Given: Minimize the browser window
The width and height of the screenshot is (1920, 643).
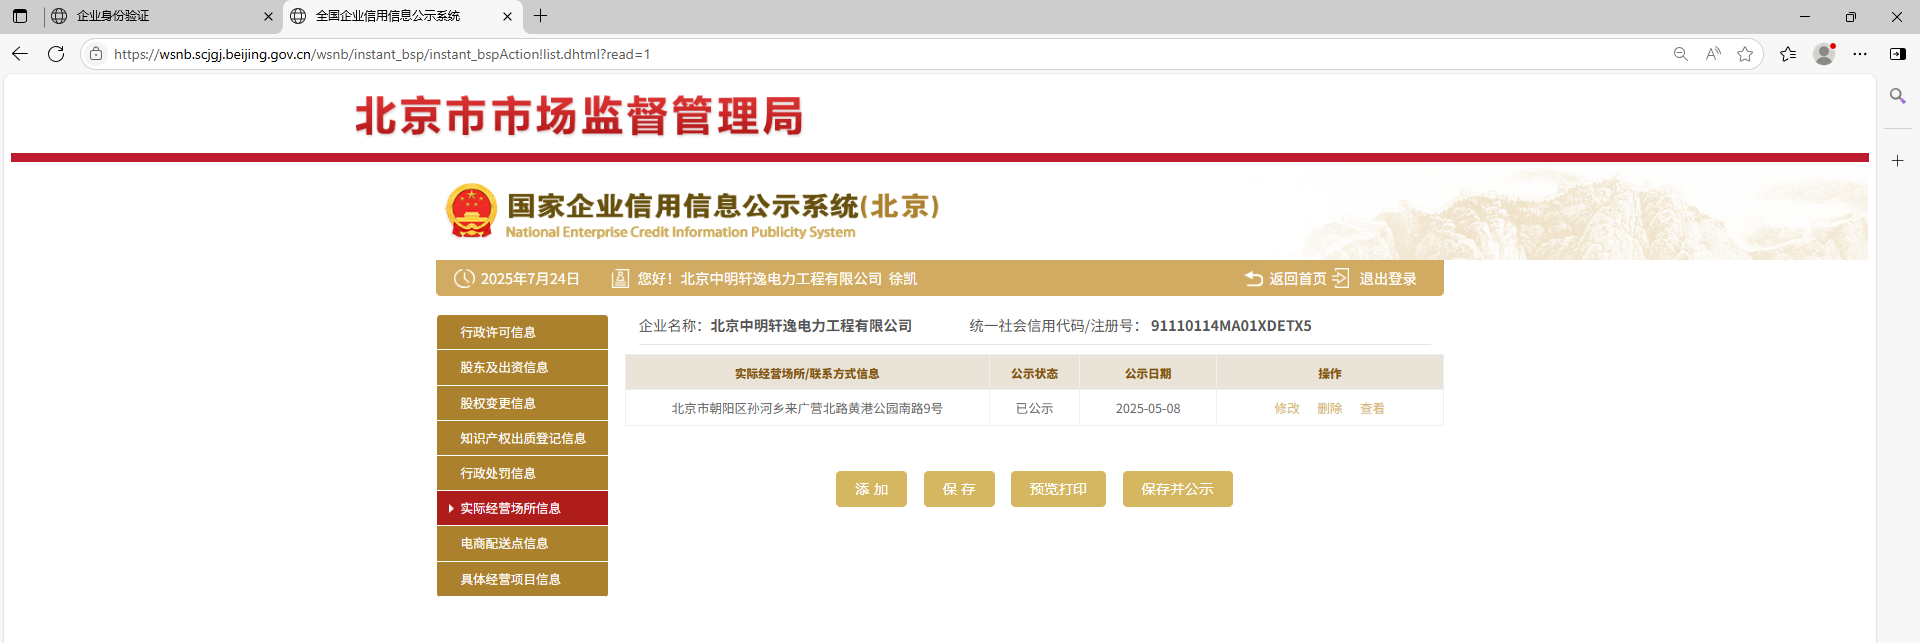Looking at the screenshot, I should point(1805,16).
